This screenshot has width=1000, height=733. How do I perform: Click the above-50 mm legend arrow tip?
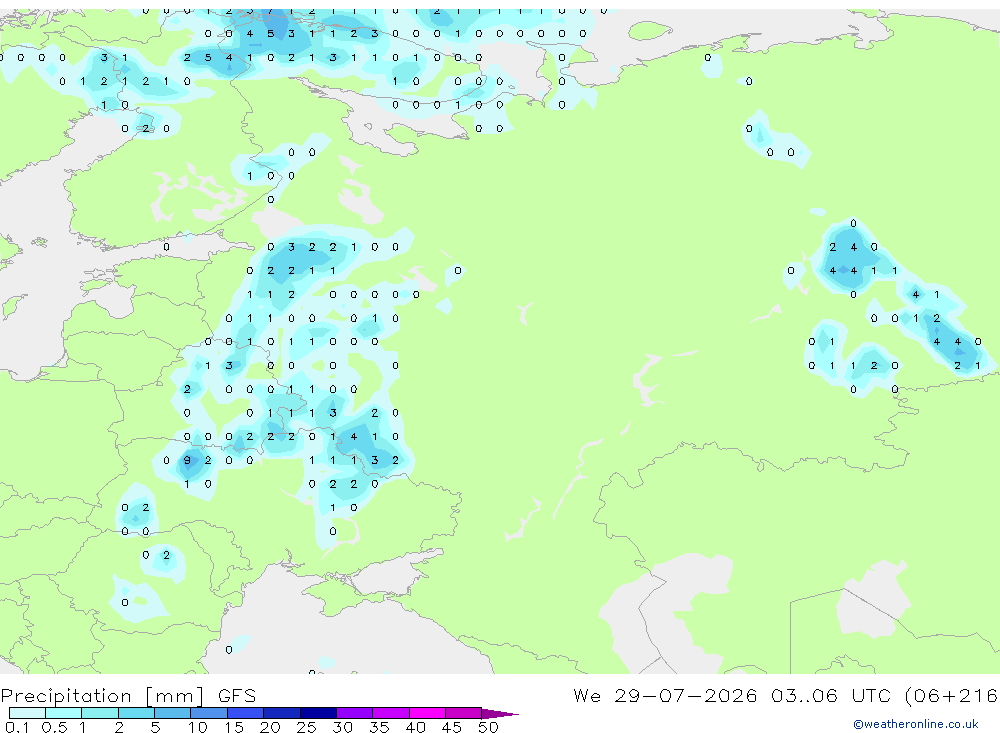pyautogui.click(x=501, y=714)
